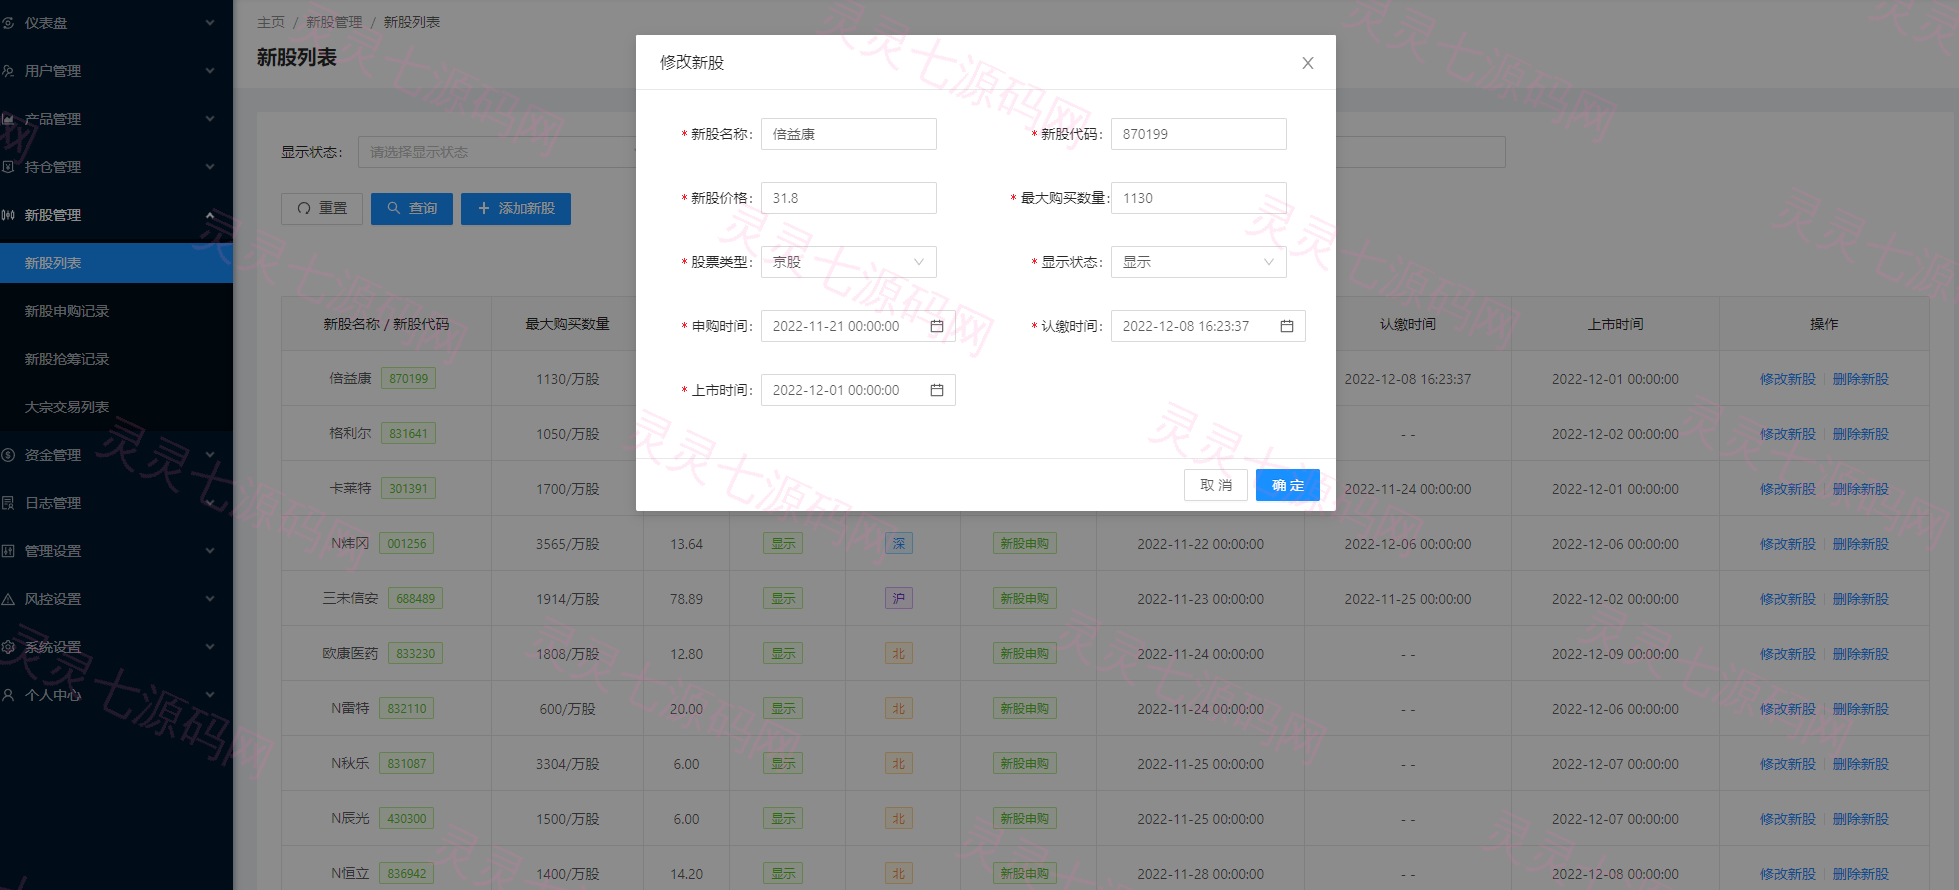Click the 用户管理 sidebar icon
Image resolution: width=1959 pixels, height=890 pixels.
click(x=8, y=71)
